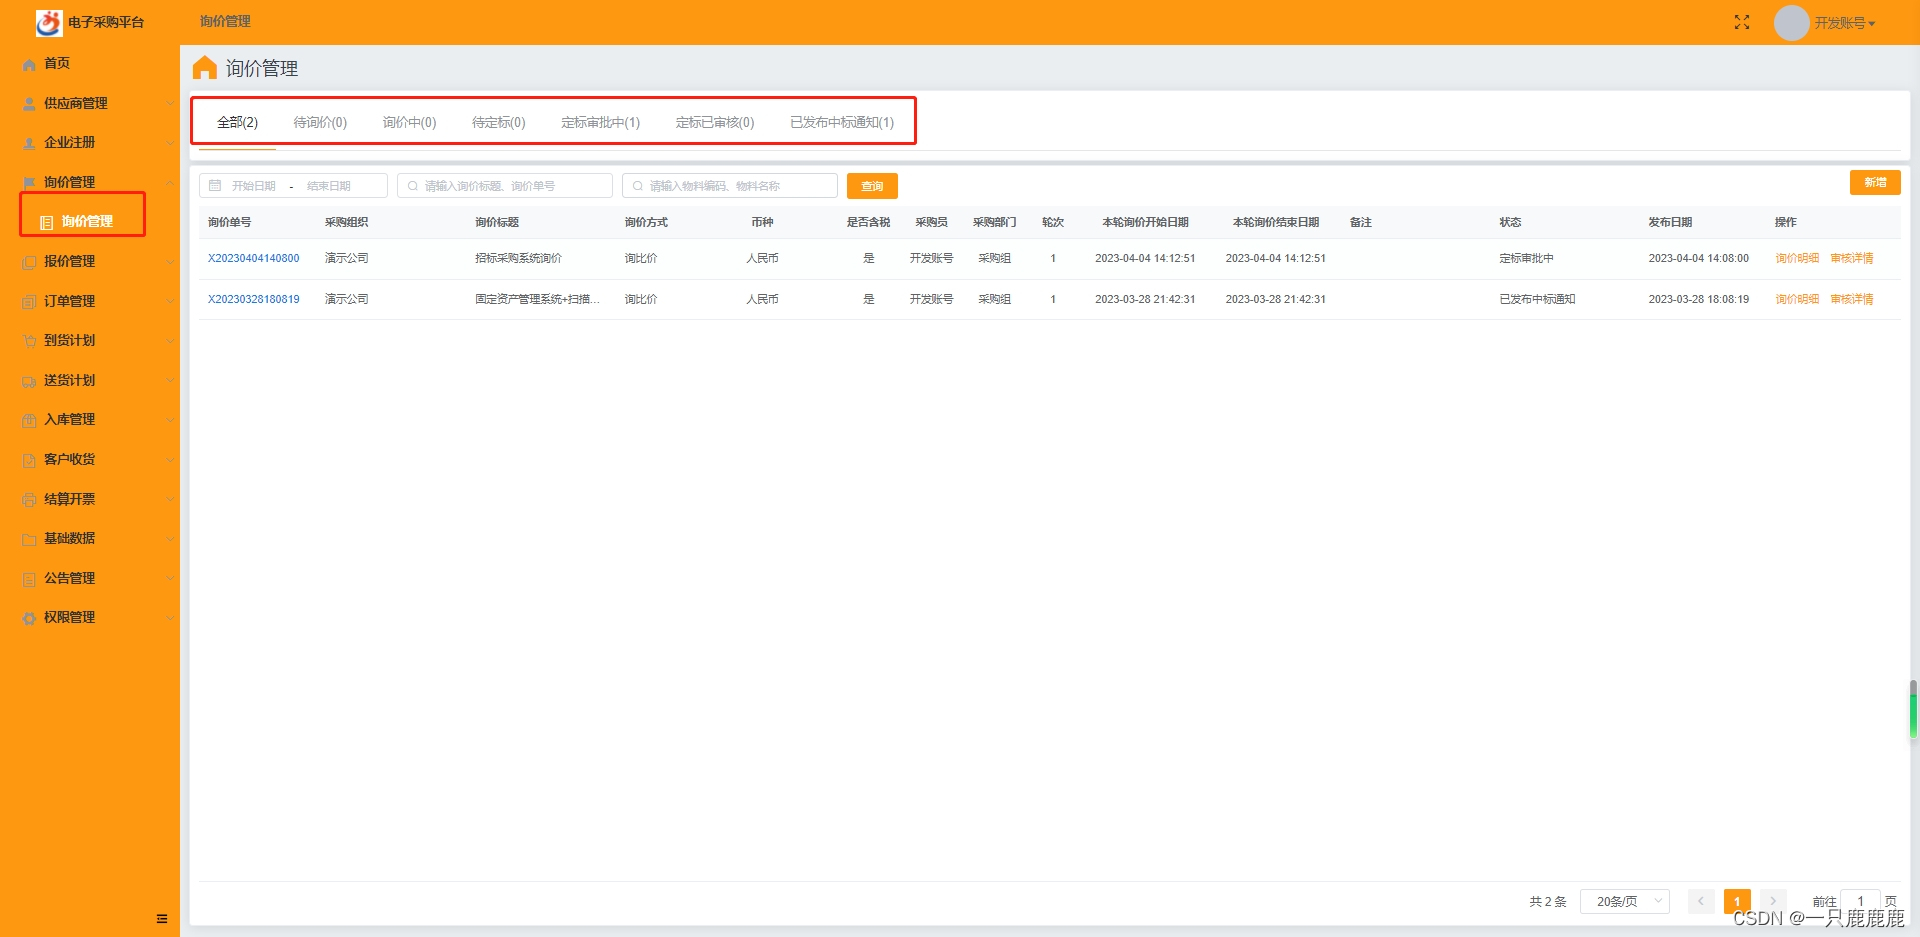Screen dimensions: 1920x937
Task: Click the 新增 button
Action: (x=1875, y=182)
